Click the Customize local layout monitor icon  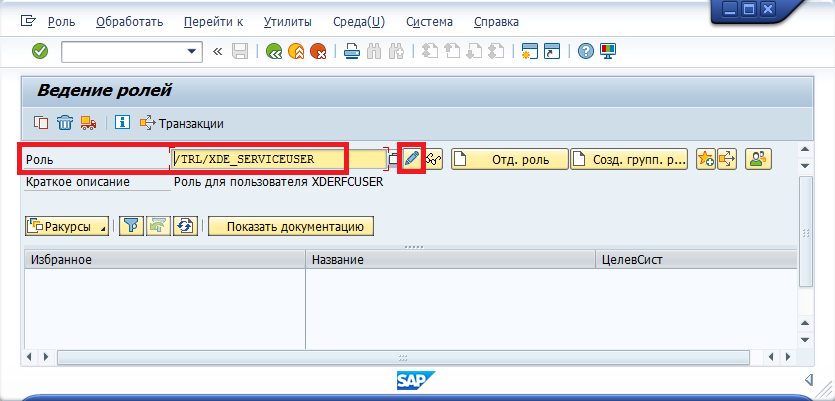coord(608,51)
